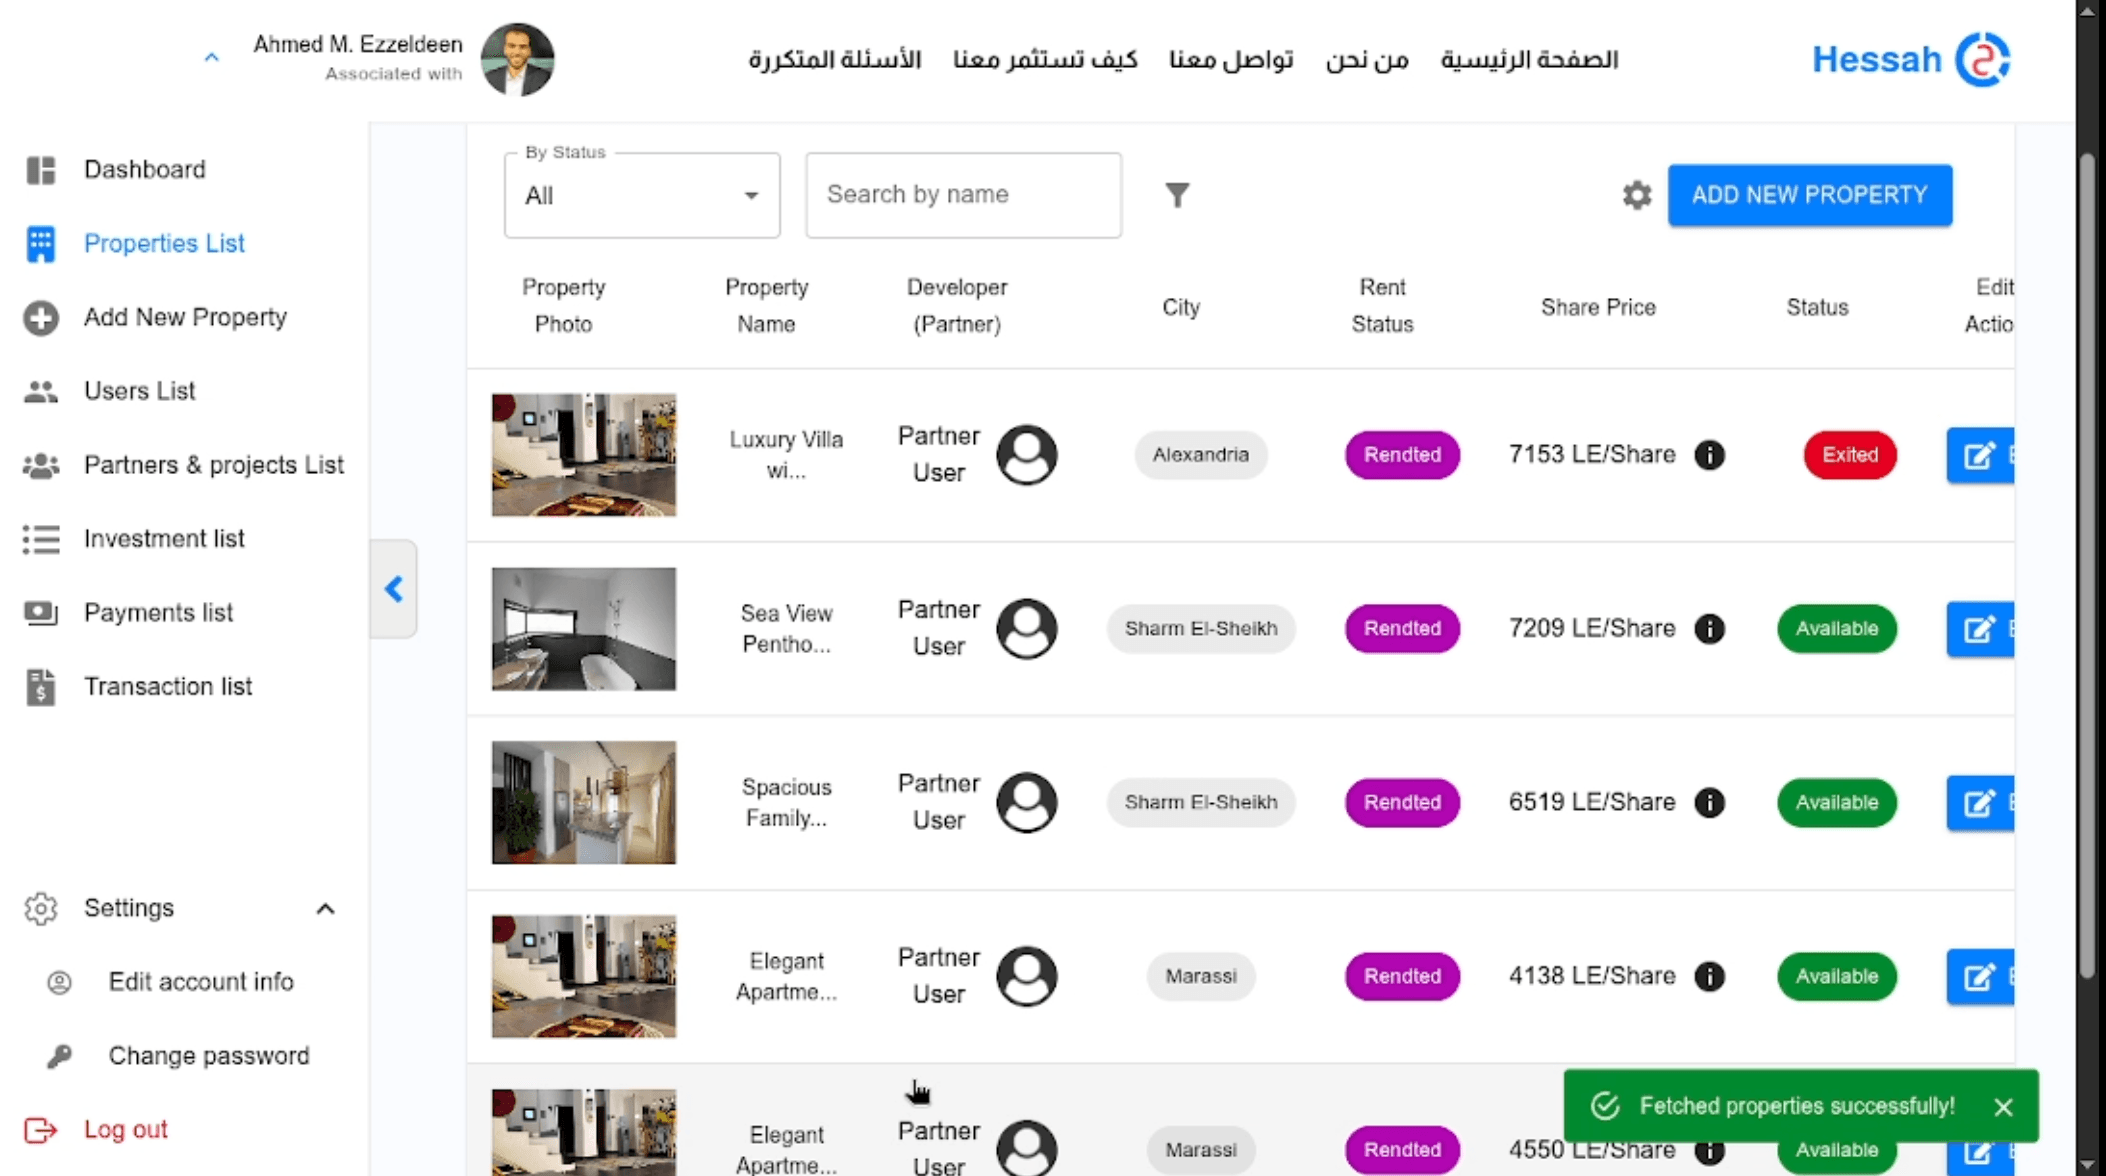
Task: Click the Payments list icon
Action: [40, 612]
